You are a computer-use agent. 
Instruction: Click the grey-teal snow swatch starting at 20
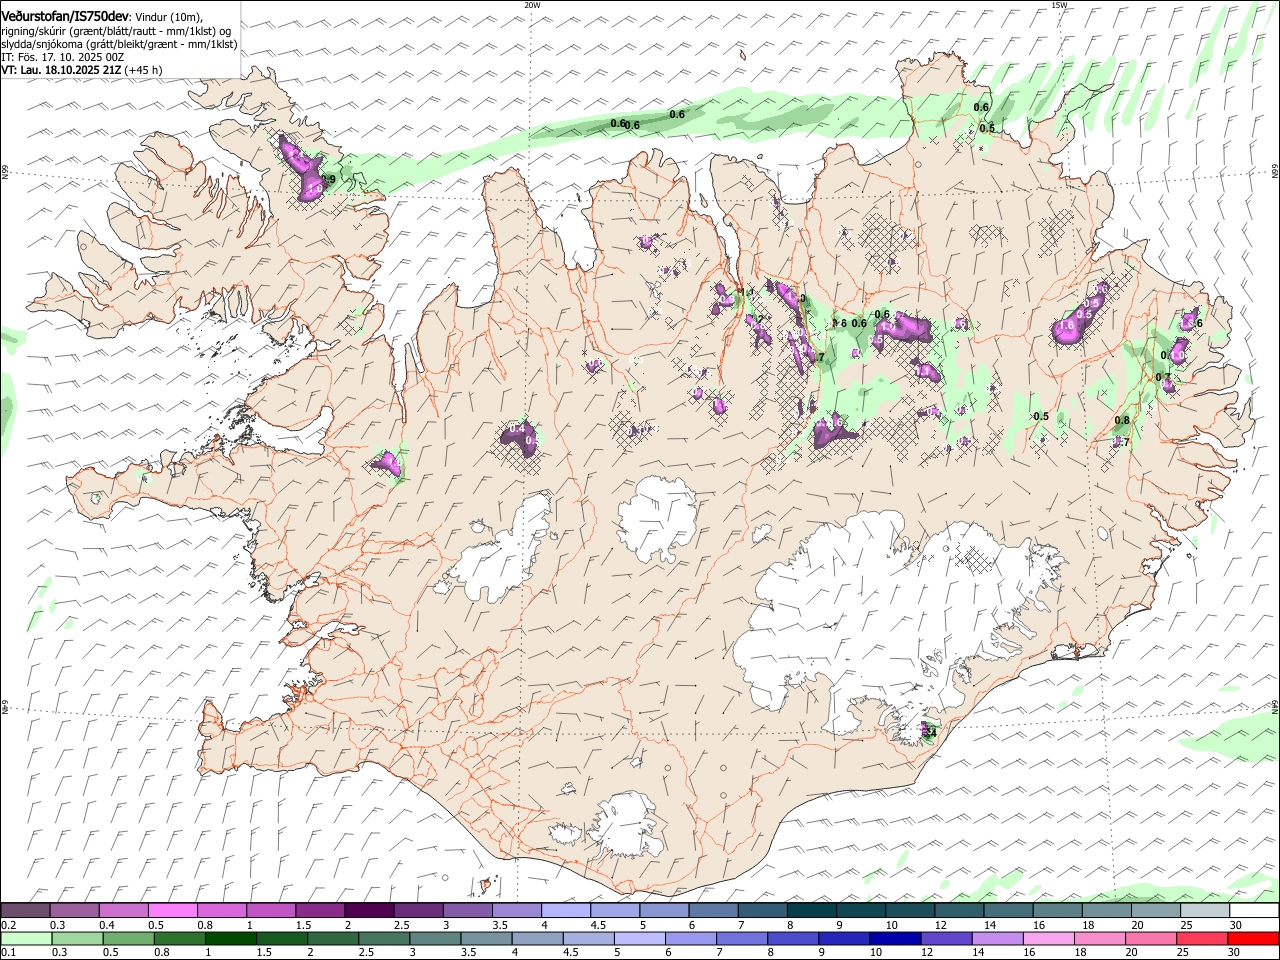(1156, 911)
